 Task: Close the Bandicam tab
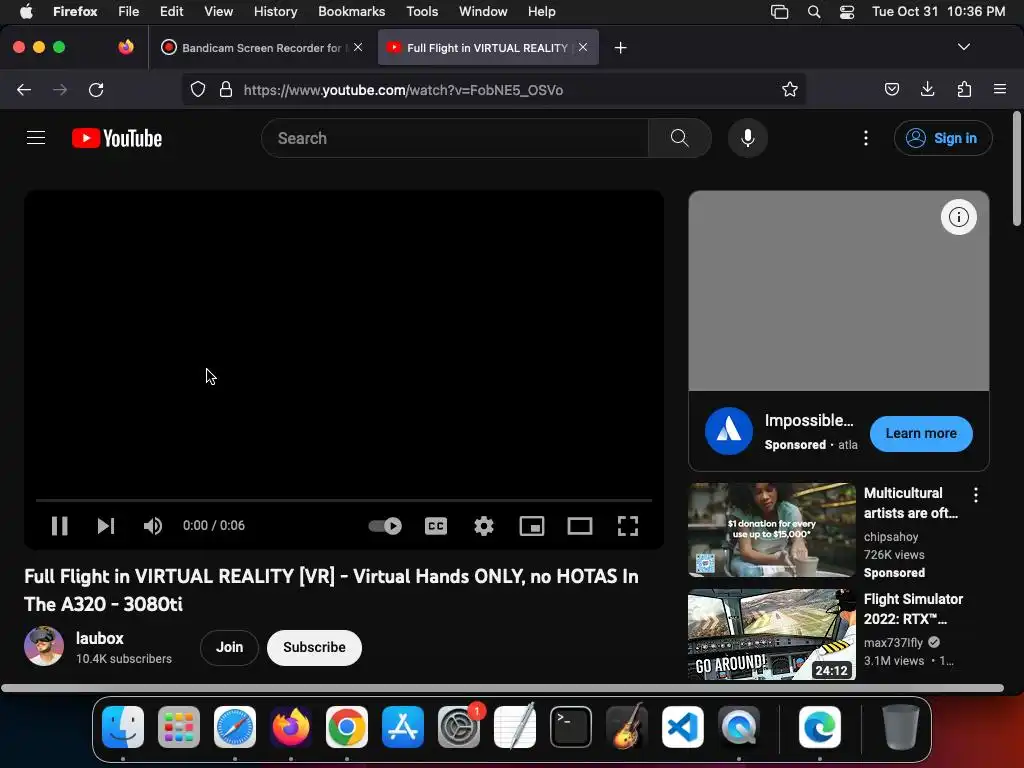click(358, 47)
